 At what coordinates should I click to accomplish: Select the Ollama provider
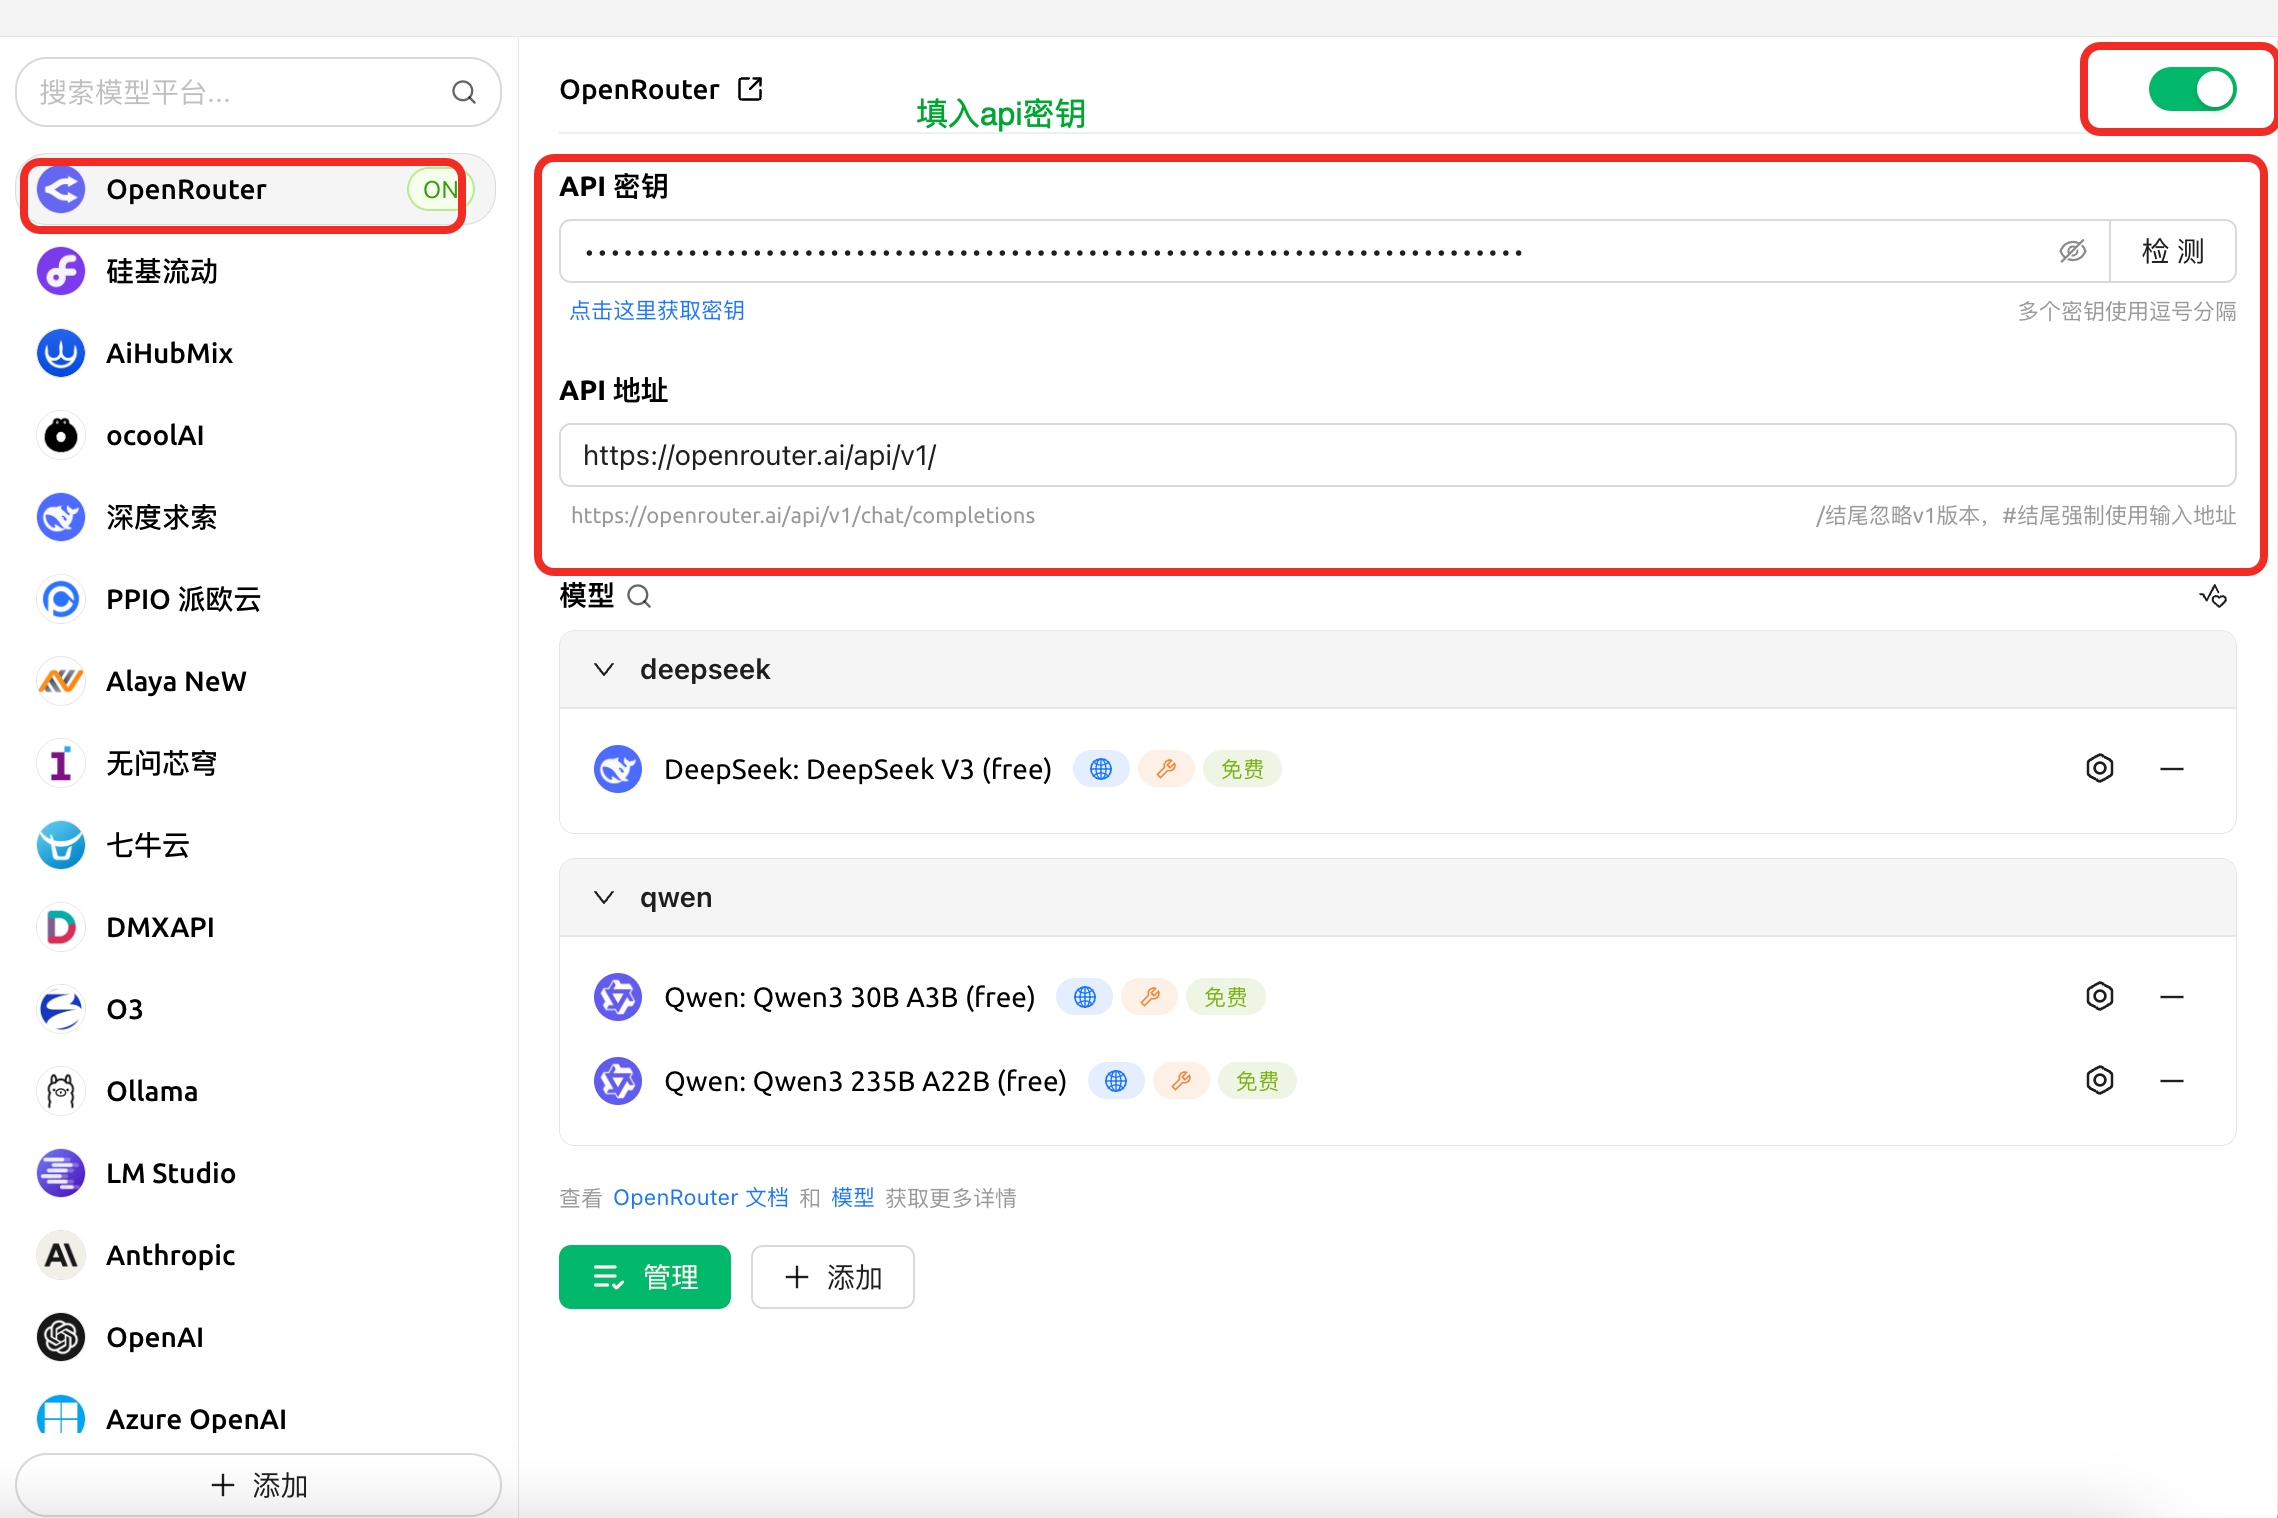[152, 1091]
